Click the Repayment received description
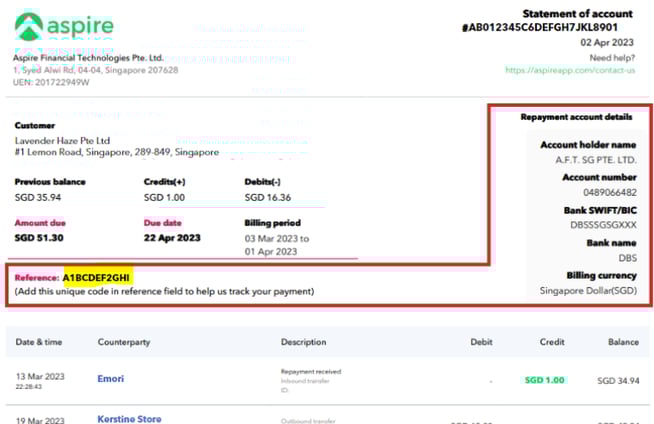Screen dimensions: 654x424 [311, 371]
